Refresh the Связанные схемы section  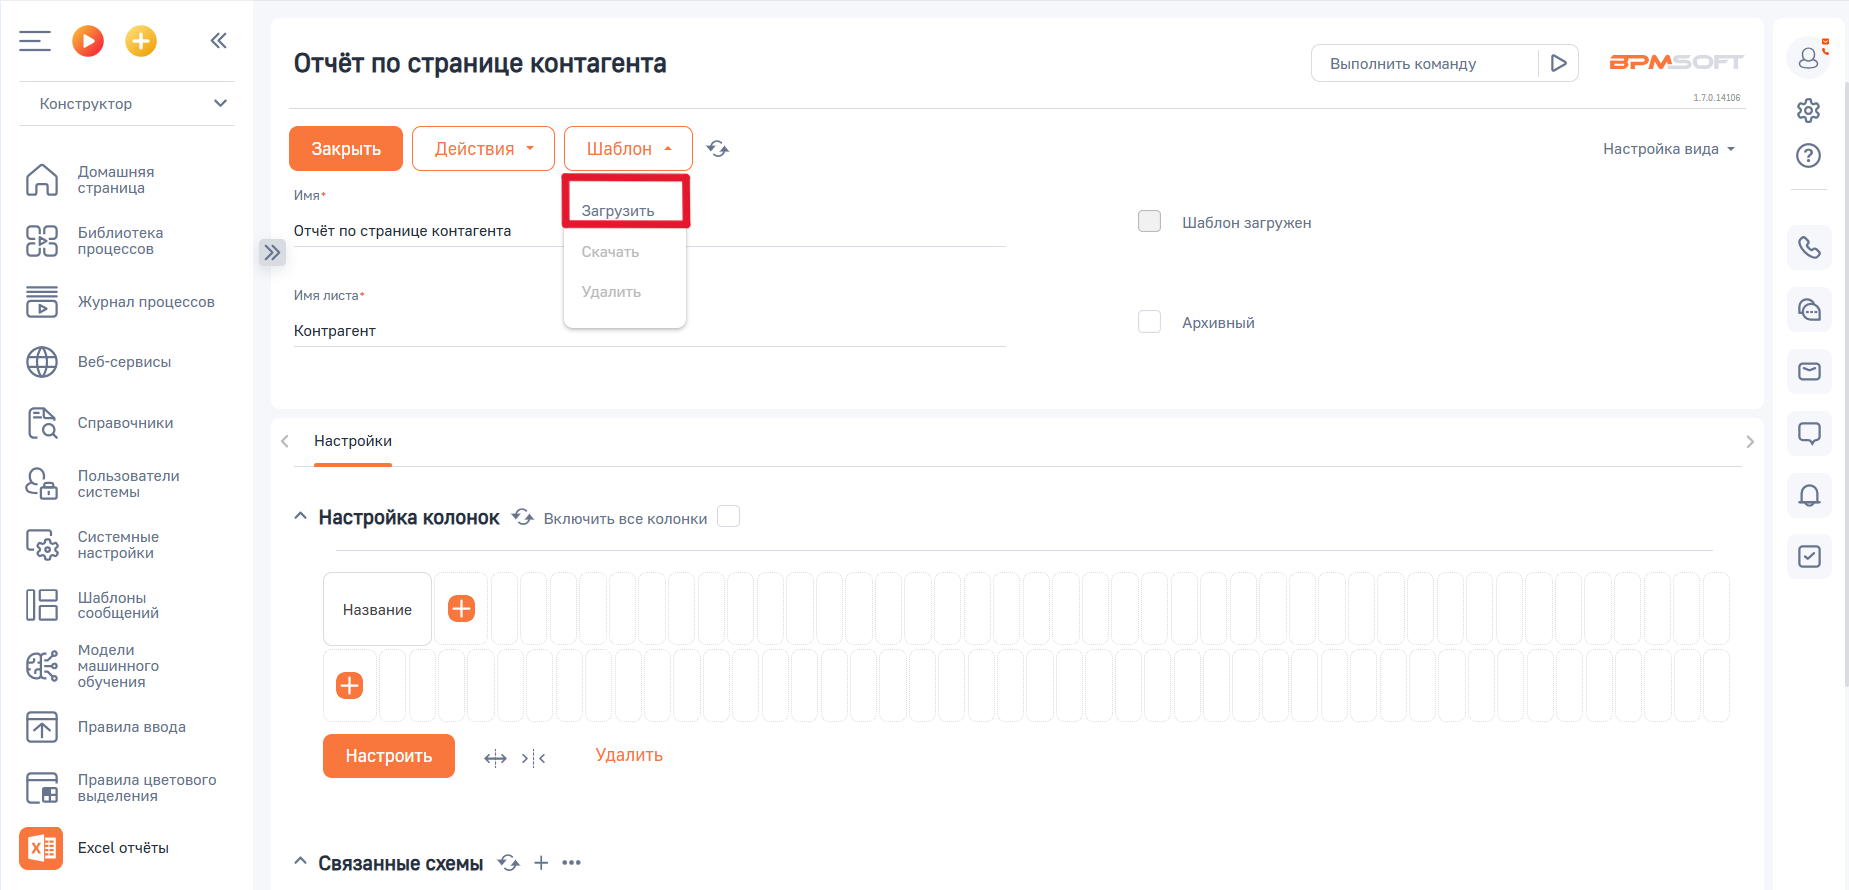pos(509,863)
